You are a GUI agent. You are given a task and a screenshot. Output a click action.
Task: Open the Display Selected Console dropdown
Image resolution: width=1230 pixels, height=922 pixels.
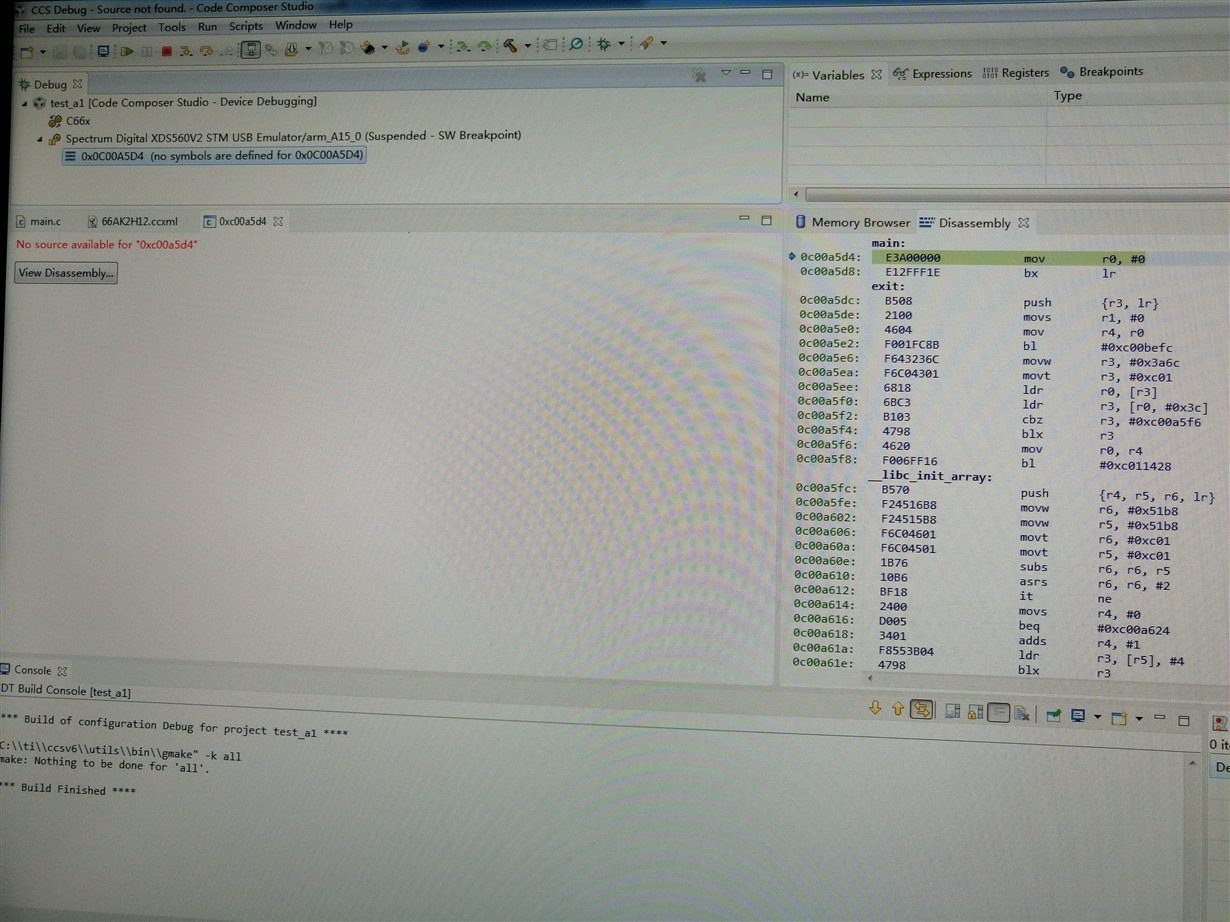[x=1098, y=717]
